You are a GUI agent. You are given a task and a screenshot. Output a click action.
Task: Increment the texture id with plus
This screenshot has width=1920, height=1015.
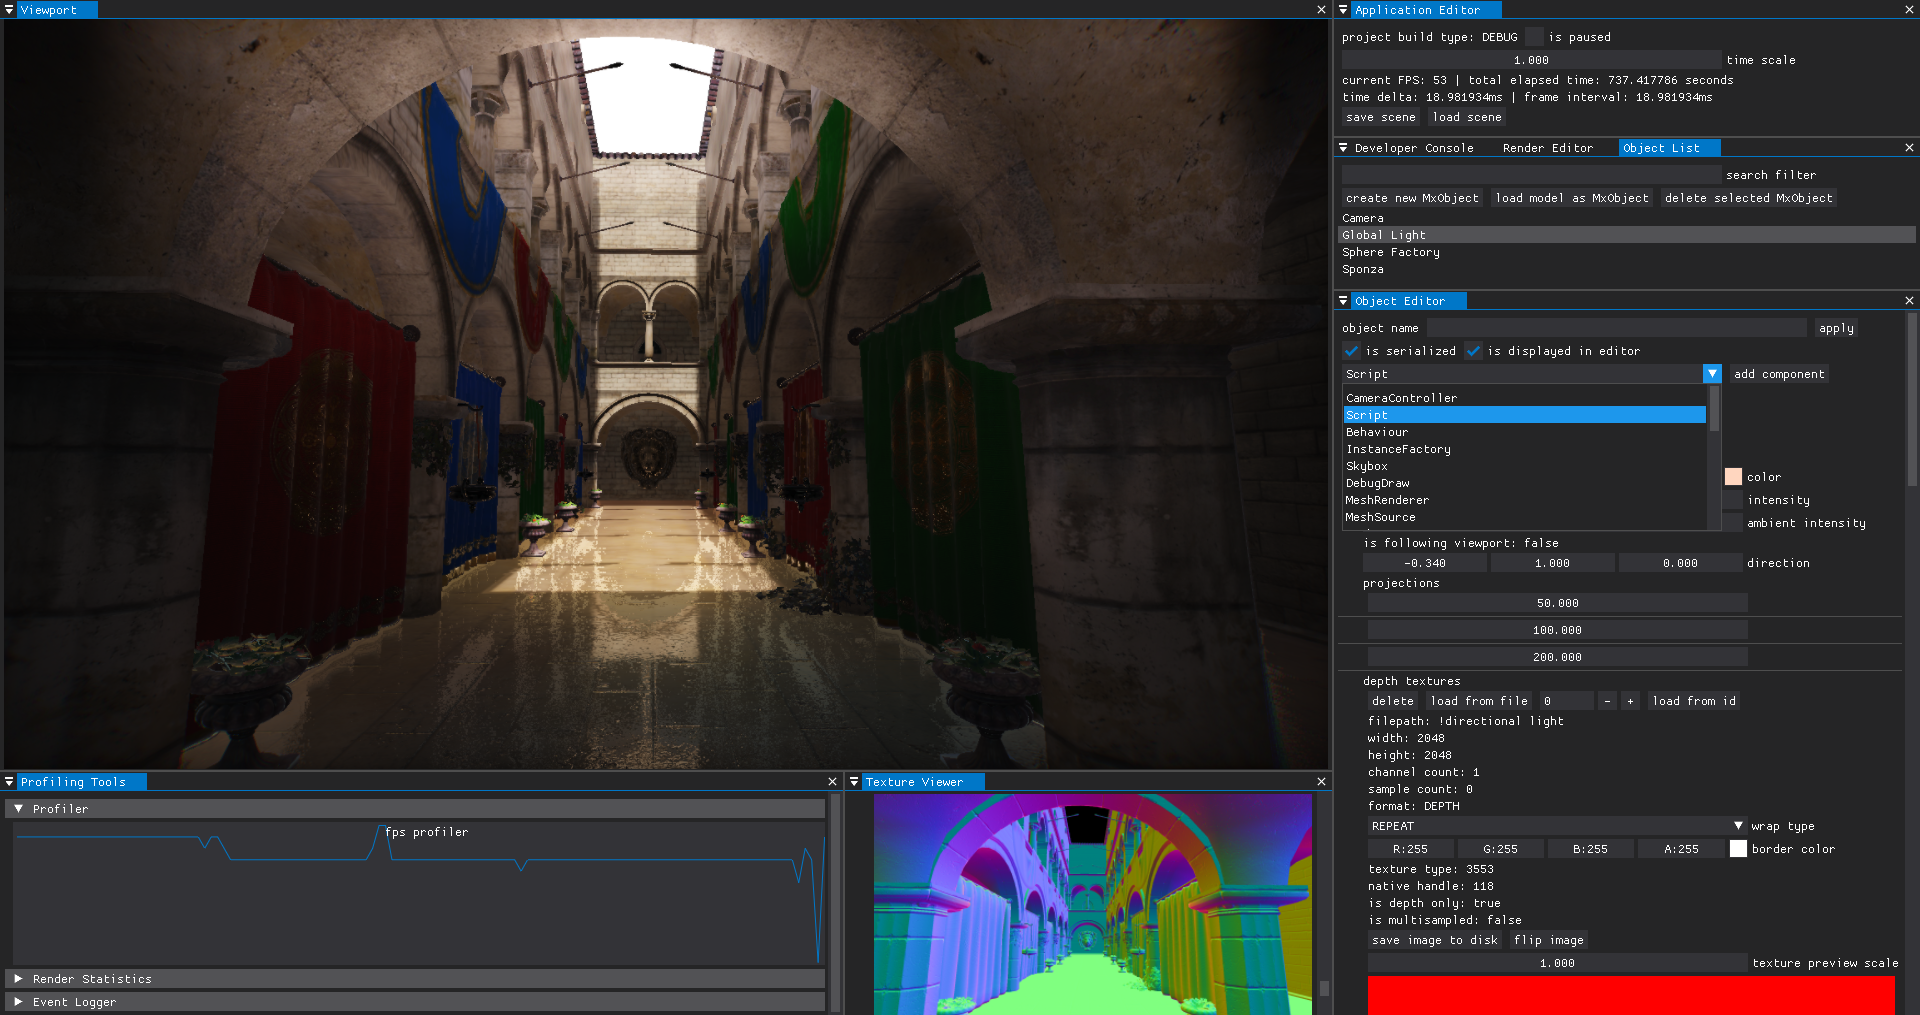[1630, 701]
